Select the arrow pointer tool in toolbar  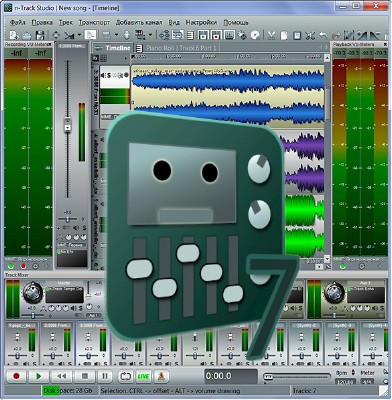click(90, 35)
